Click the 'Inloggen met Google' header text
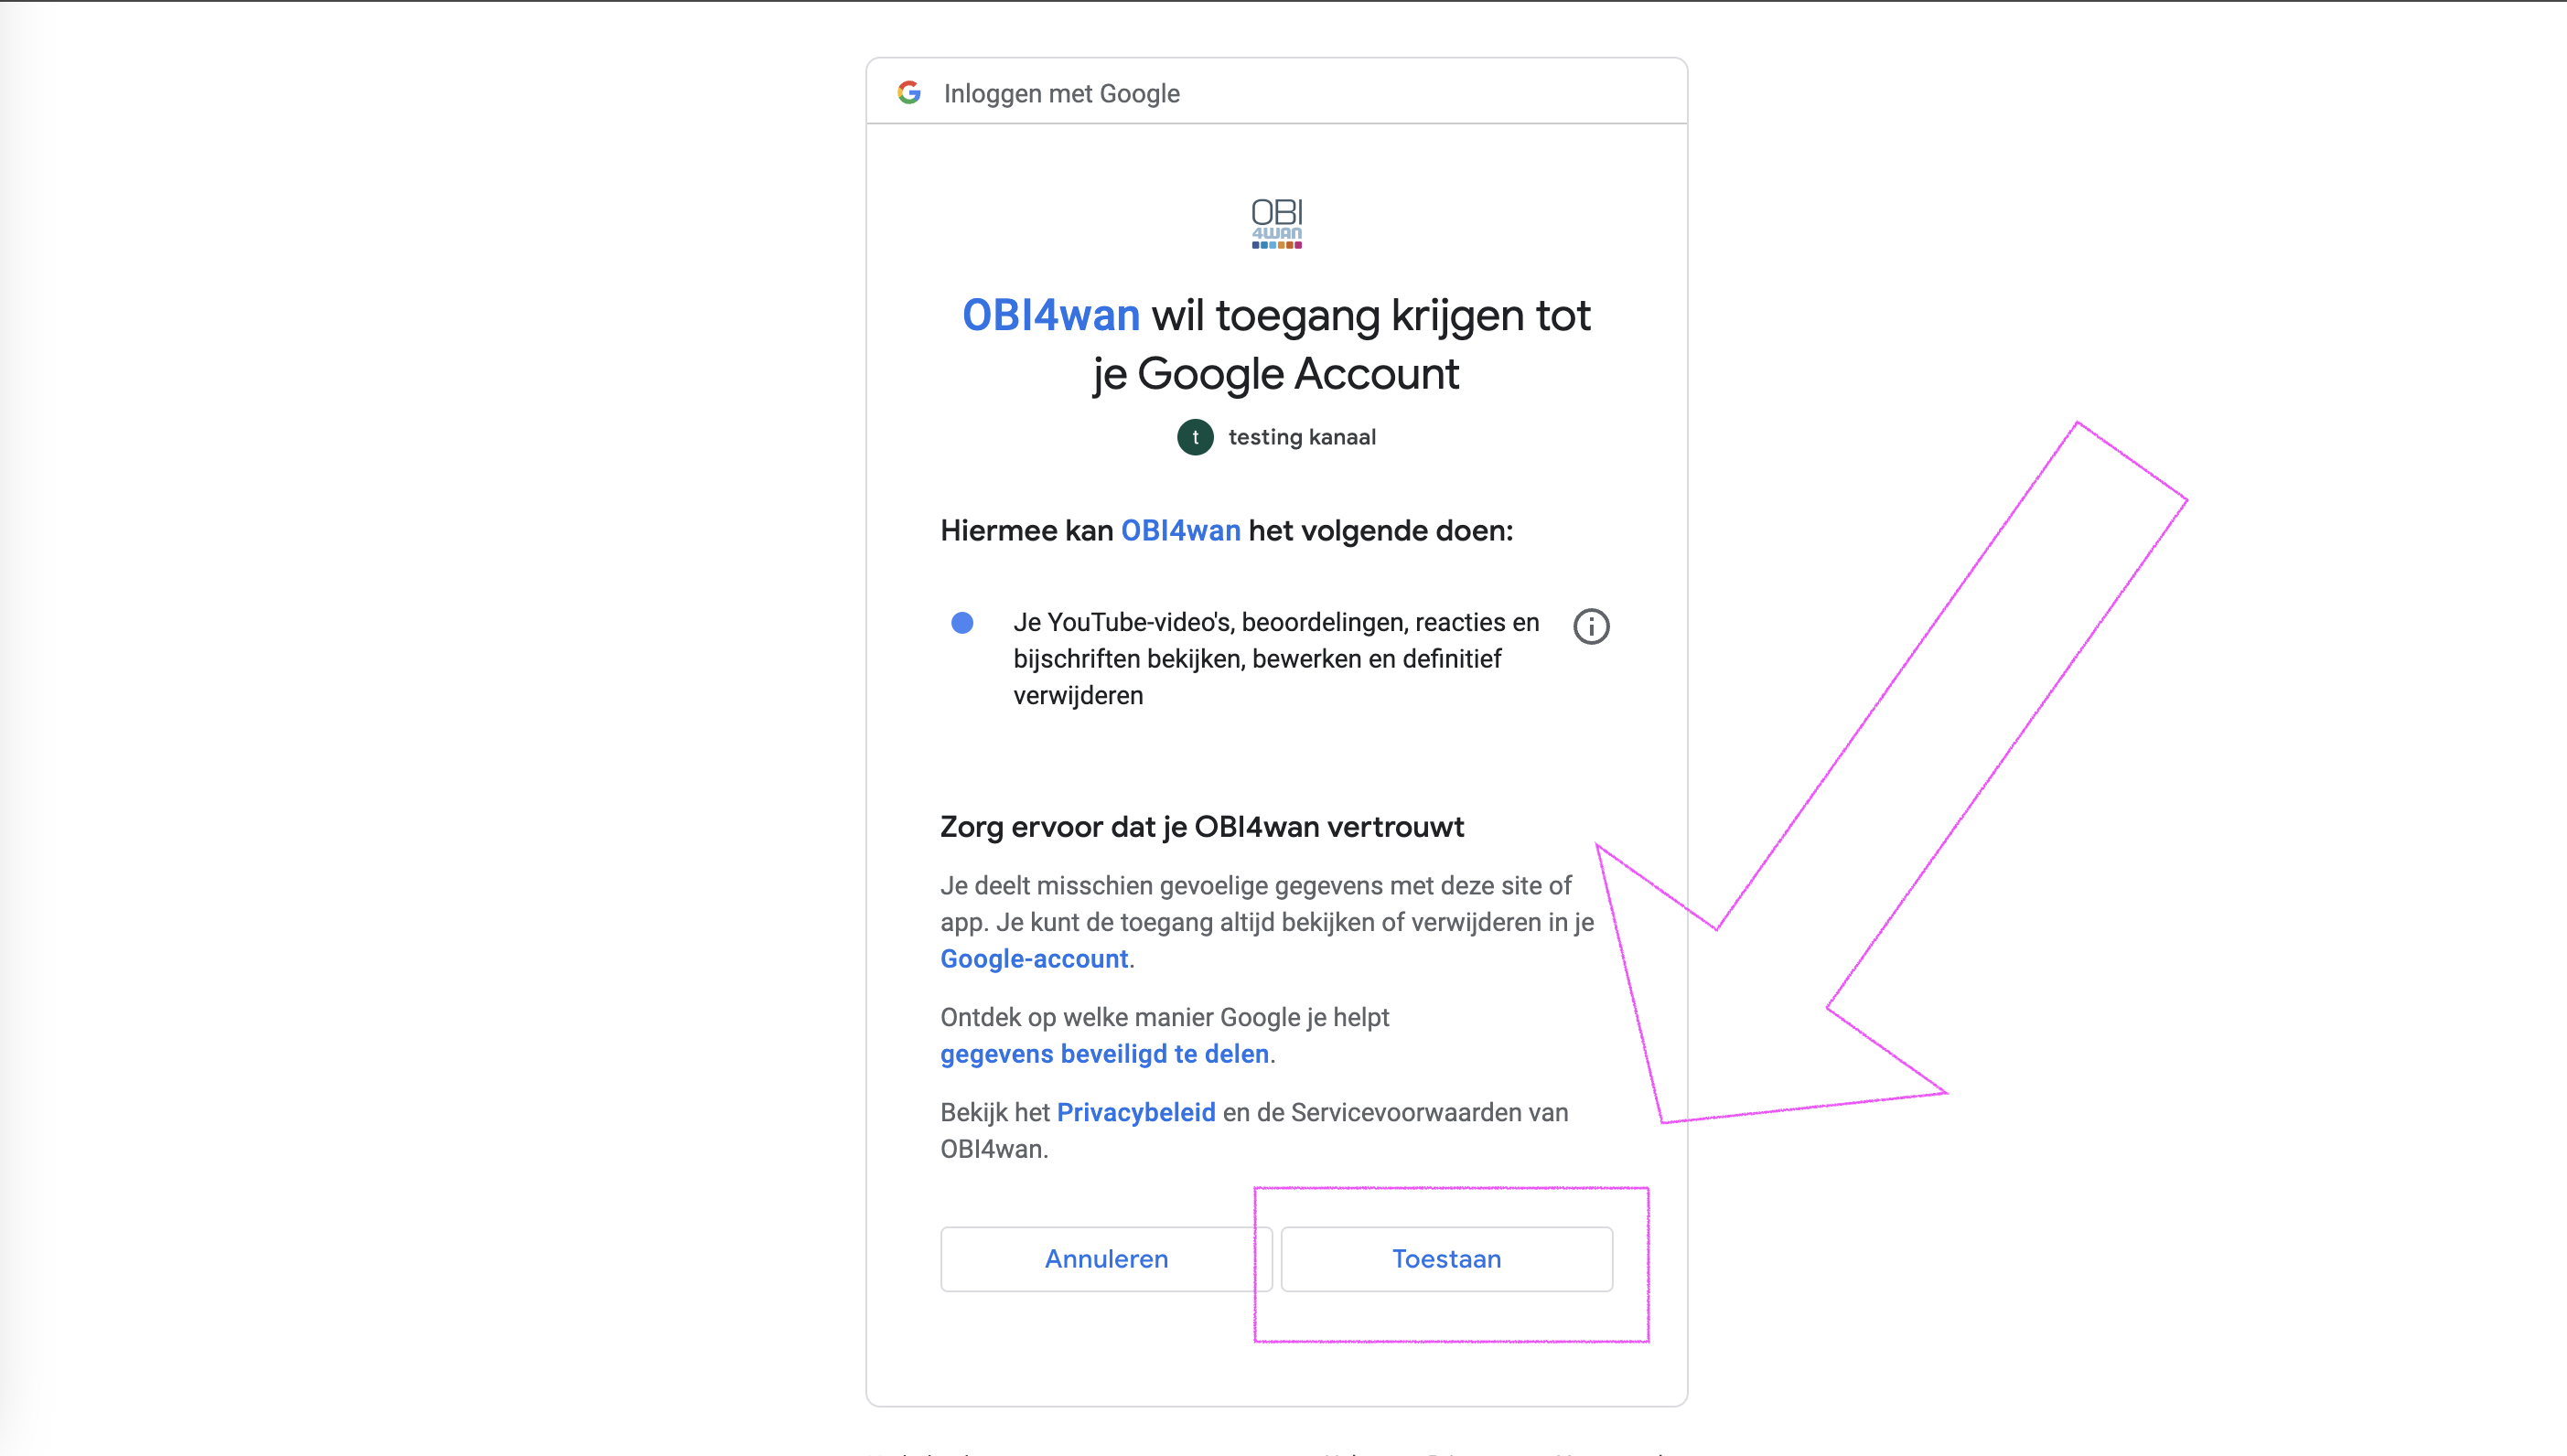This screenshot has width=2567, height=1456. tap(1061, 94)
